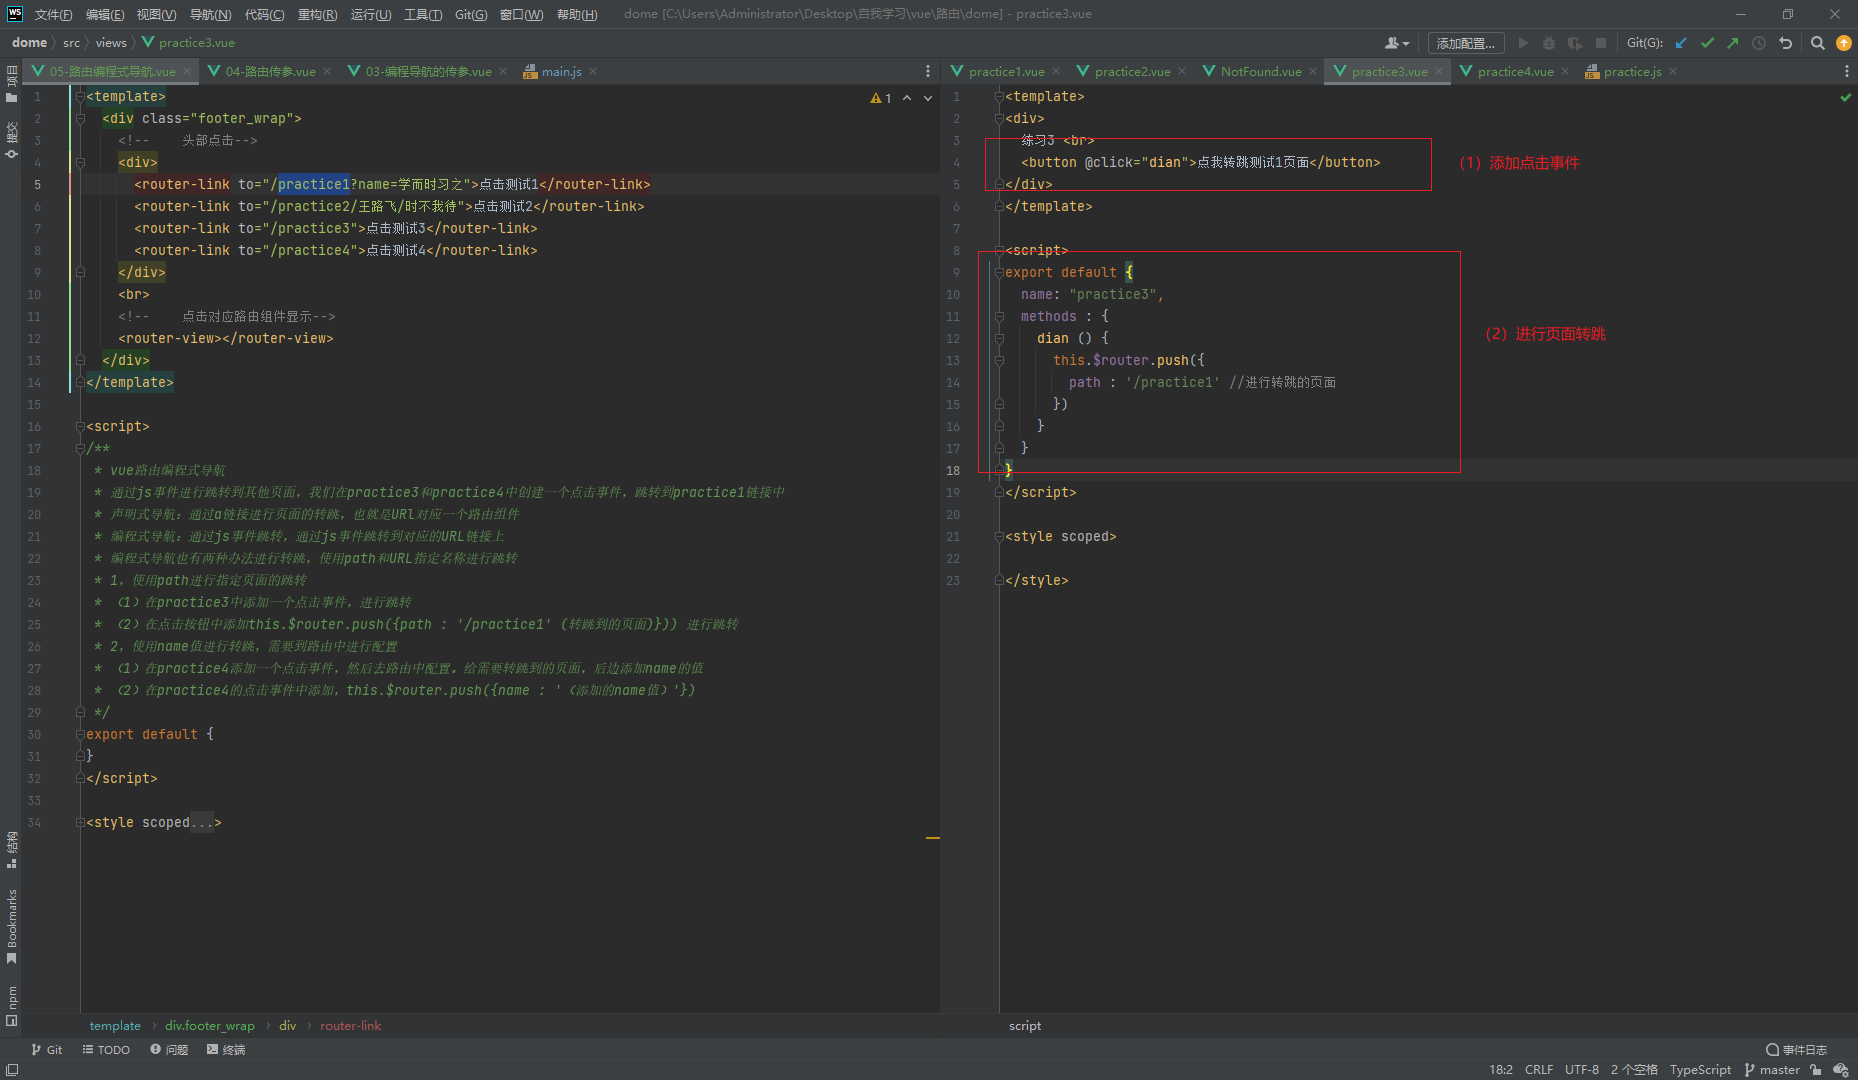Toggle tool window bars at bottom-left corner
This screenshot has width=1858, height=1080.
(12, 1070)
